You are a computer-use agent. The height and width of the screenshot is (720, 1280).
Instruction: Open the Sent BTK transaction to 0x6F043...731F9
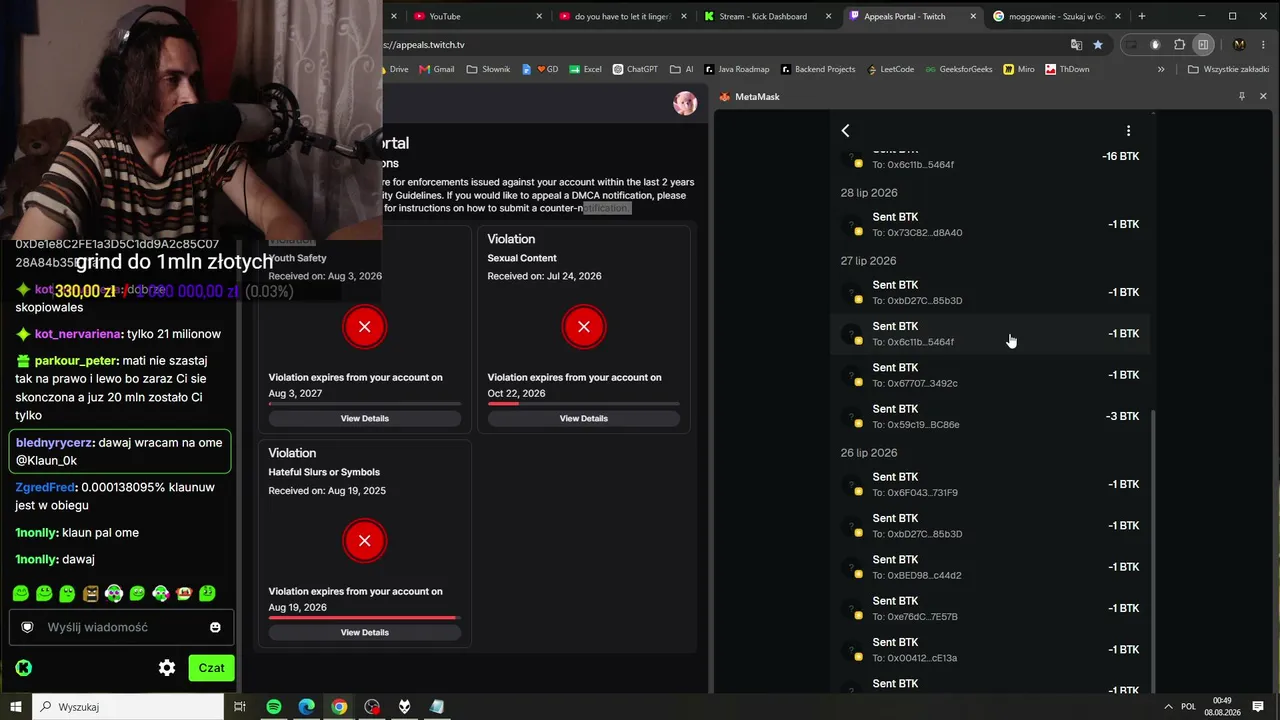(x=990, y=484)
